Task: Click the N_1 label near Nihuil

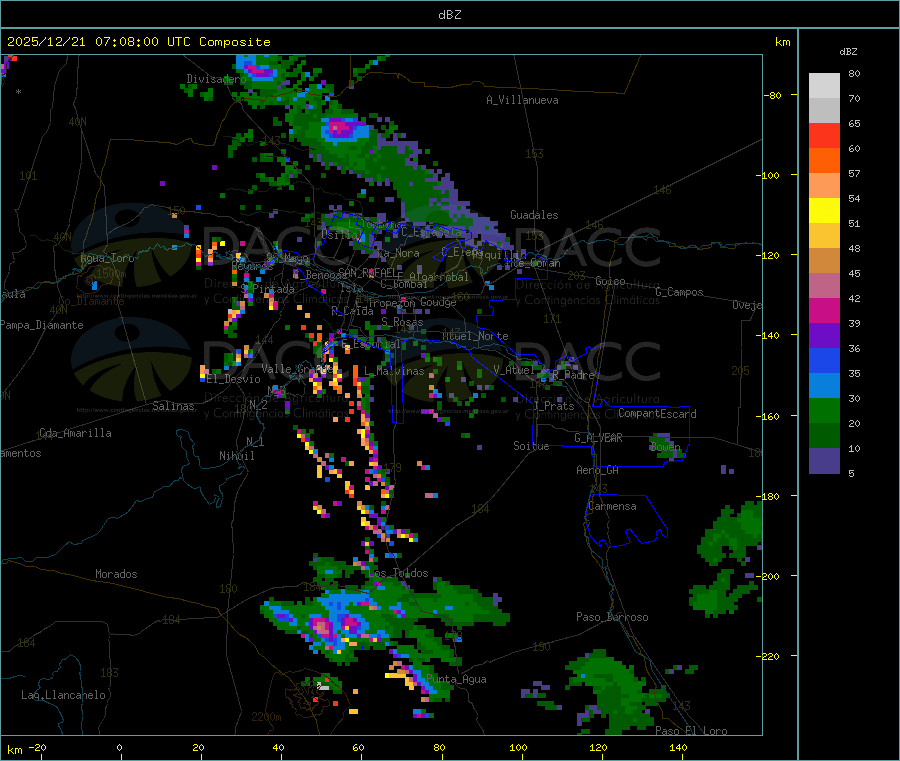Action: click(255, 441)
